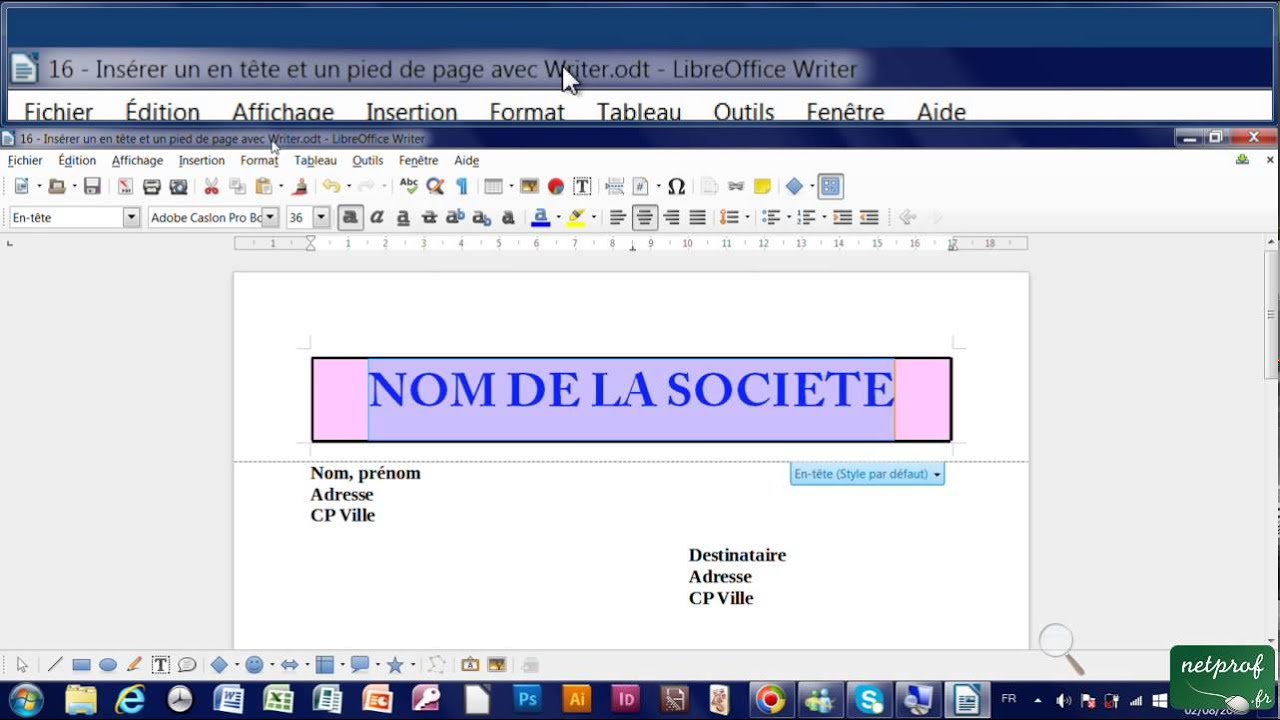1280x720 pixels.
Task: Click the Open file folder icon
Action: point(57,186)
